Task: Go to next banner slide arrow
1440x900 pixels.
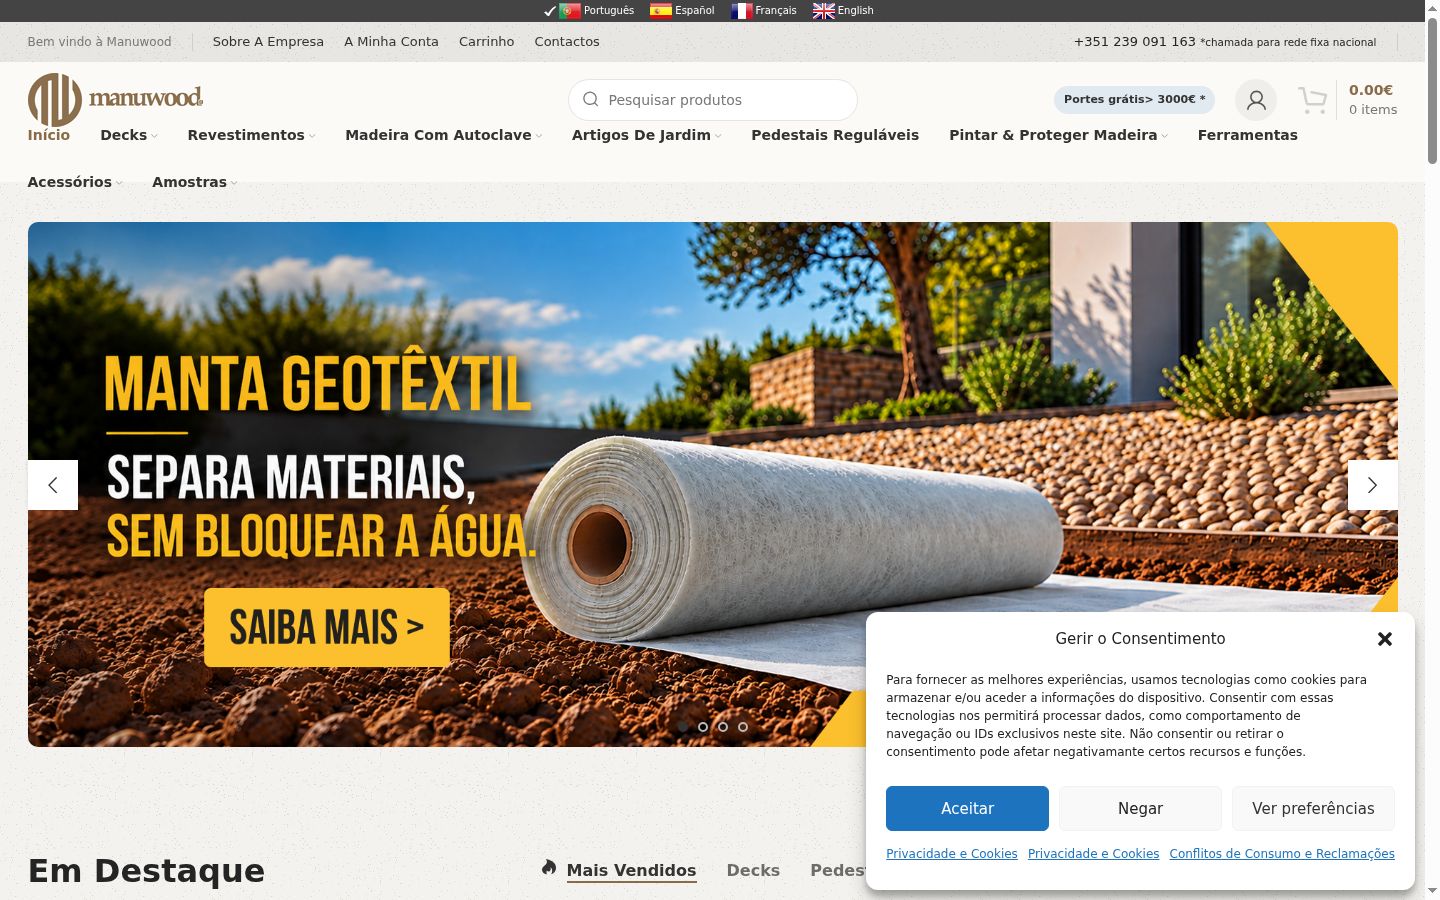Action: coord(1372,485)
